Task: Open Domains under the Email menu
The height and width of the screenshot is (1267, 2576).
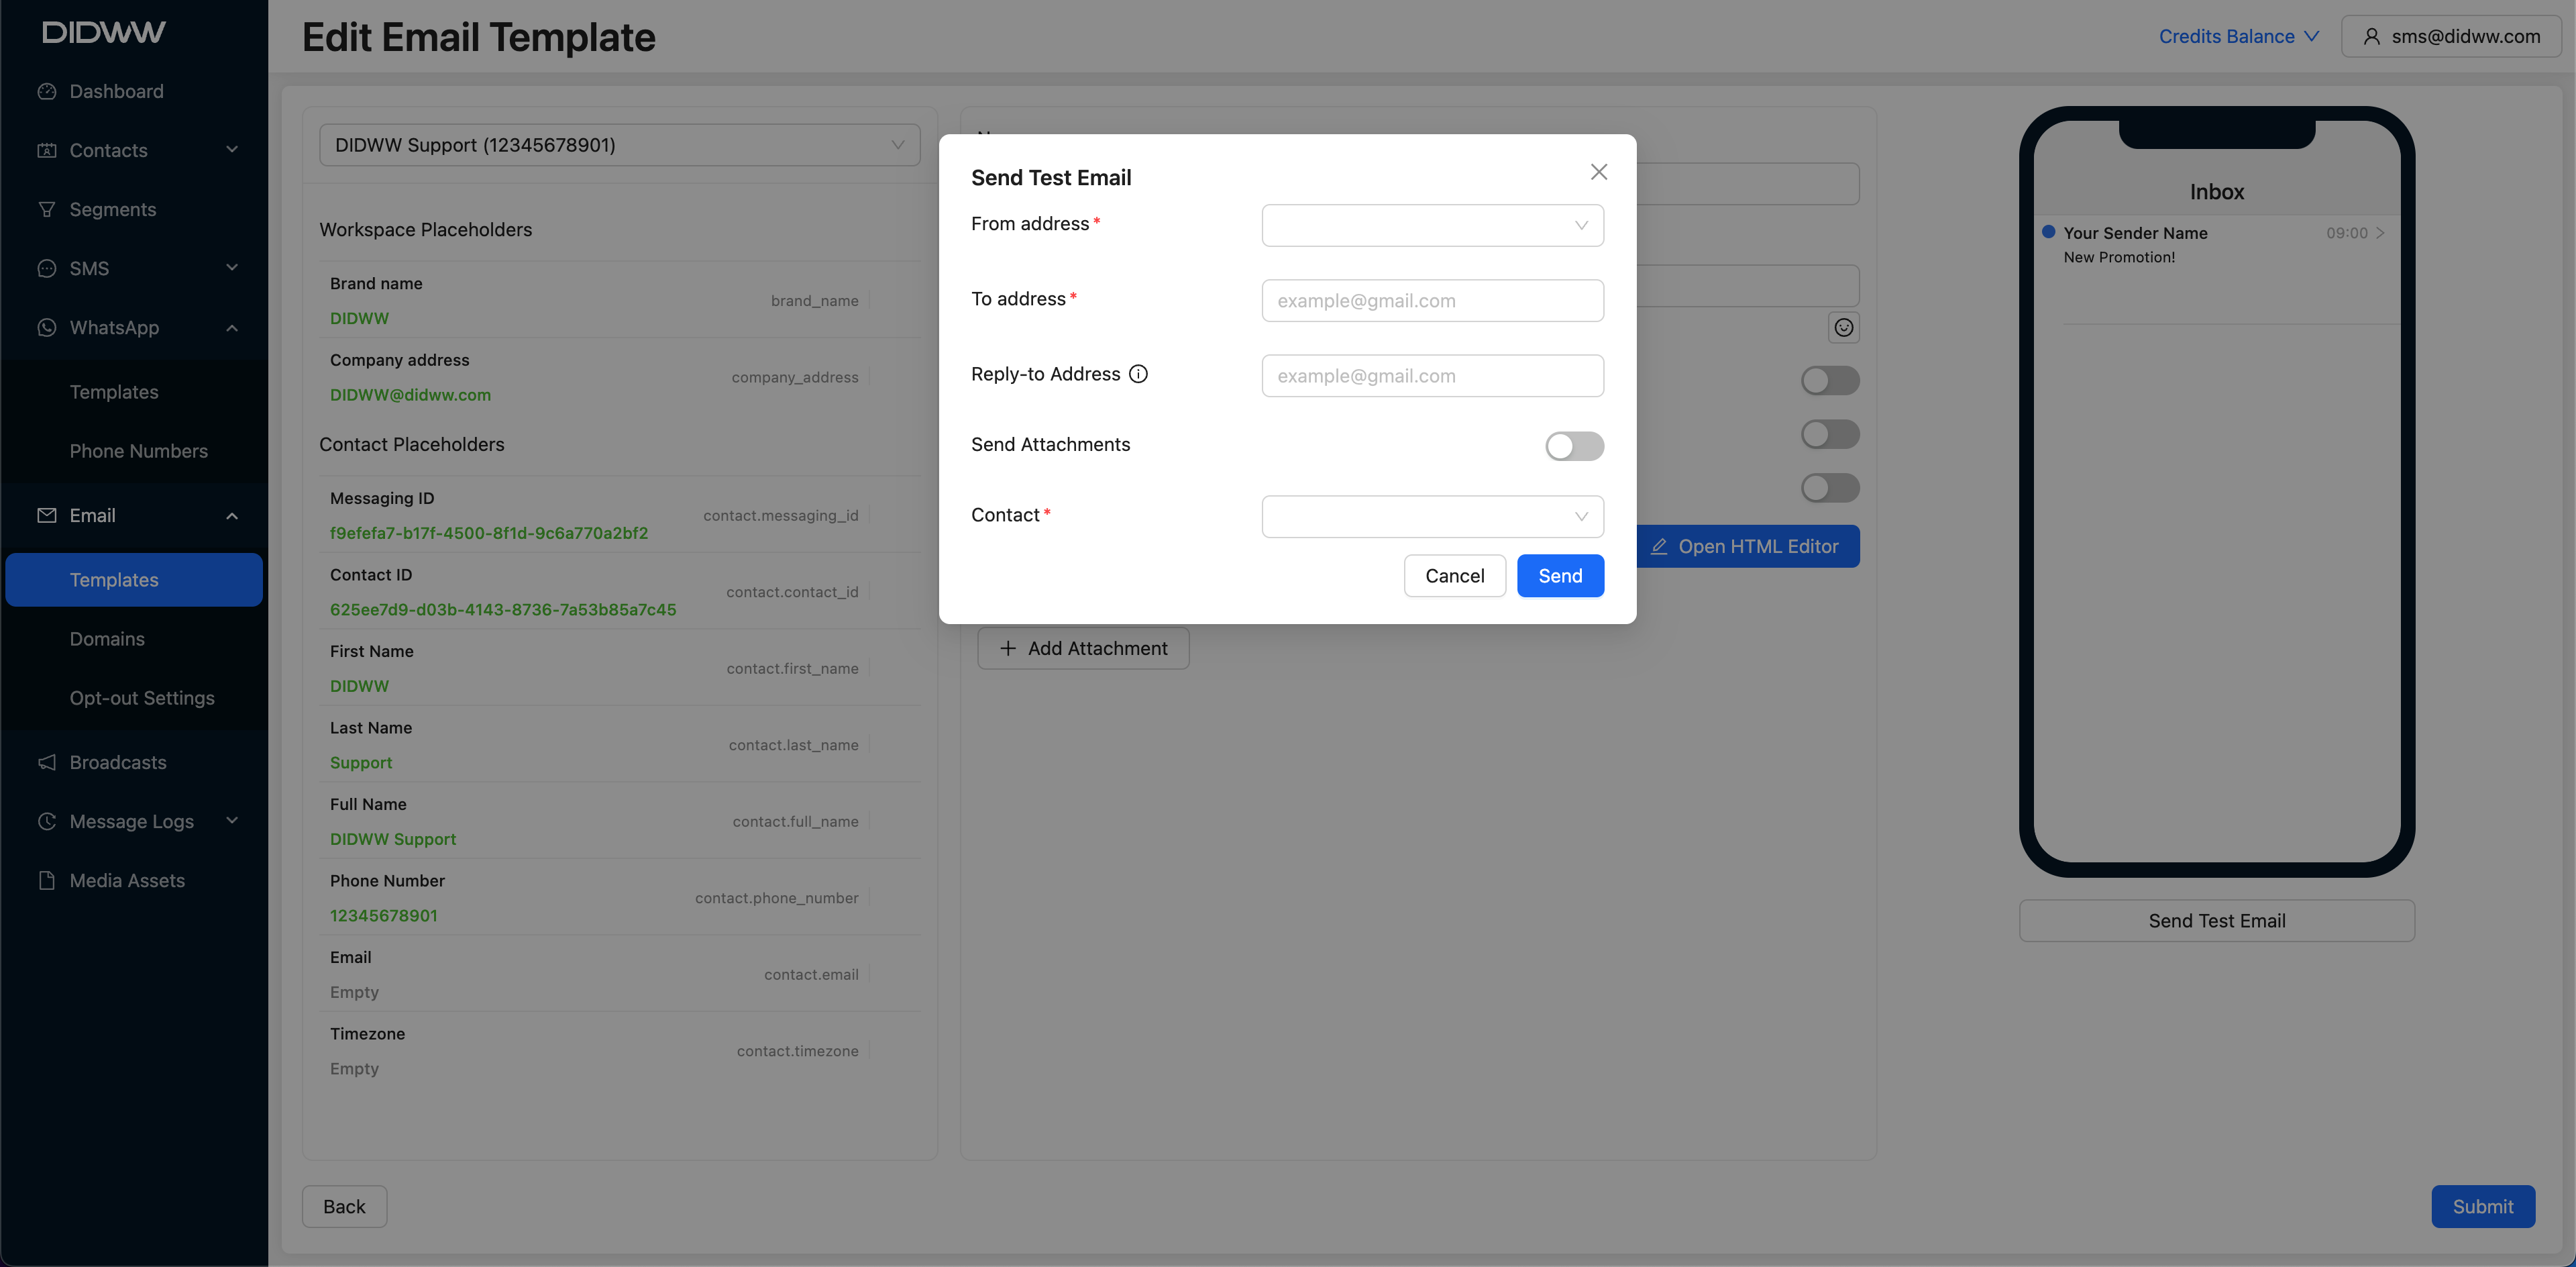Action: (107, 639)
